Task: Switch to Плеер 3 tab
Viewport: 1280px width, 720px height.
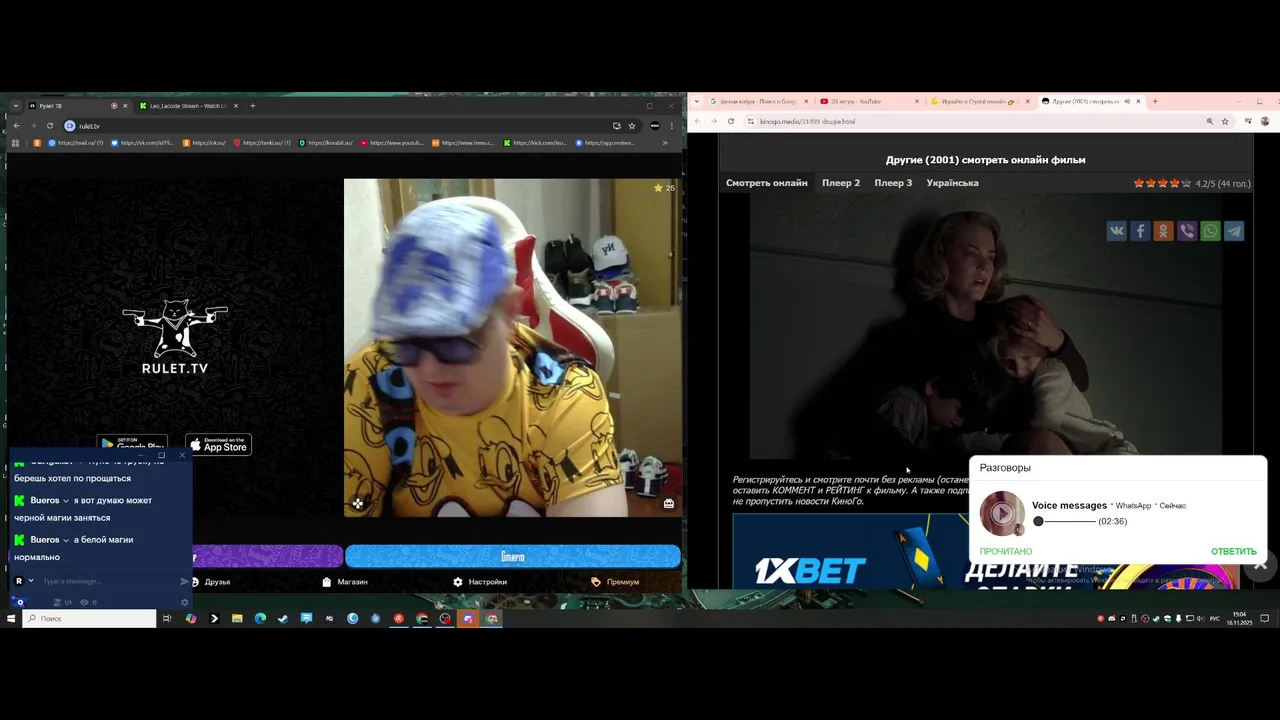Action: tap(893, 183)
